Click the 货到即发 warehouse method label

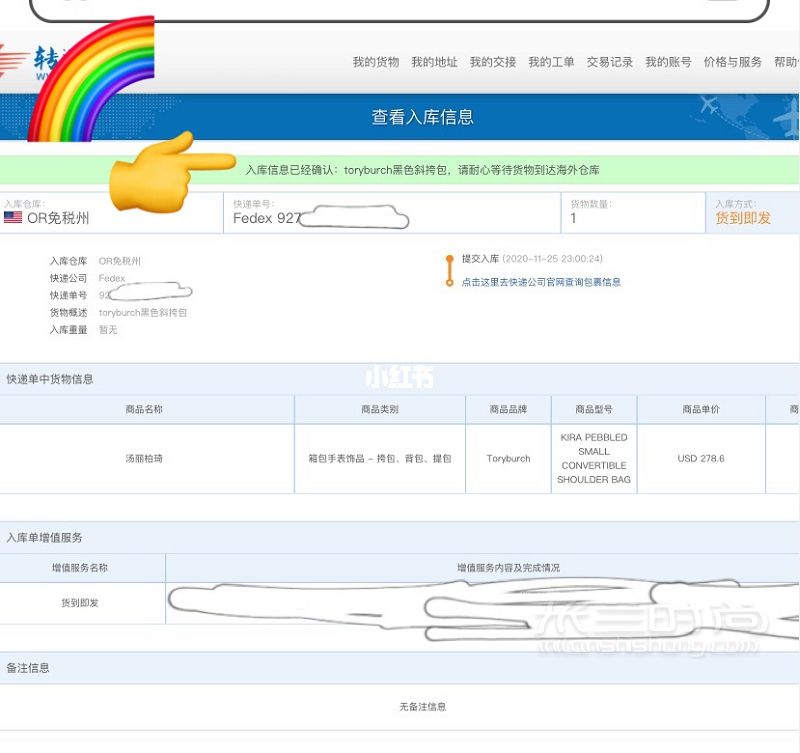(x=743, y=218)
